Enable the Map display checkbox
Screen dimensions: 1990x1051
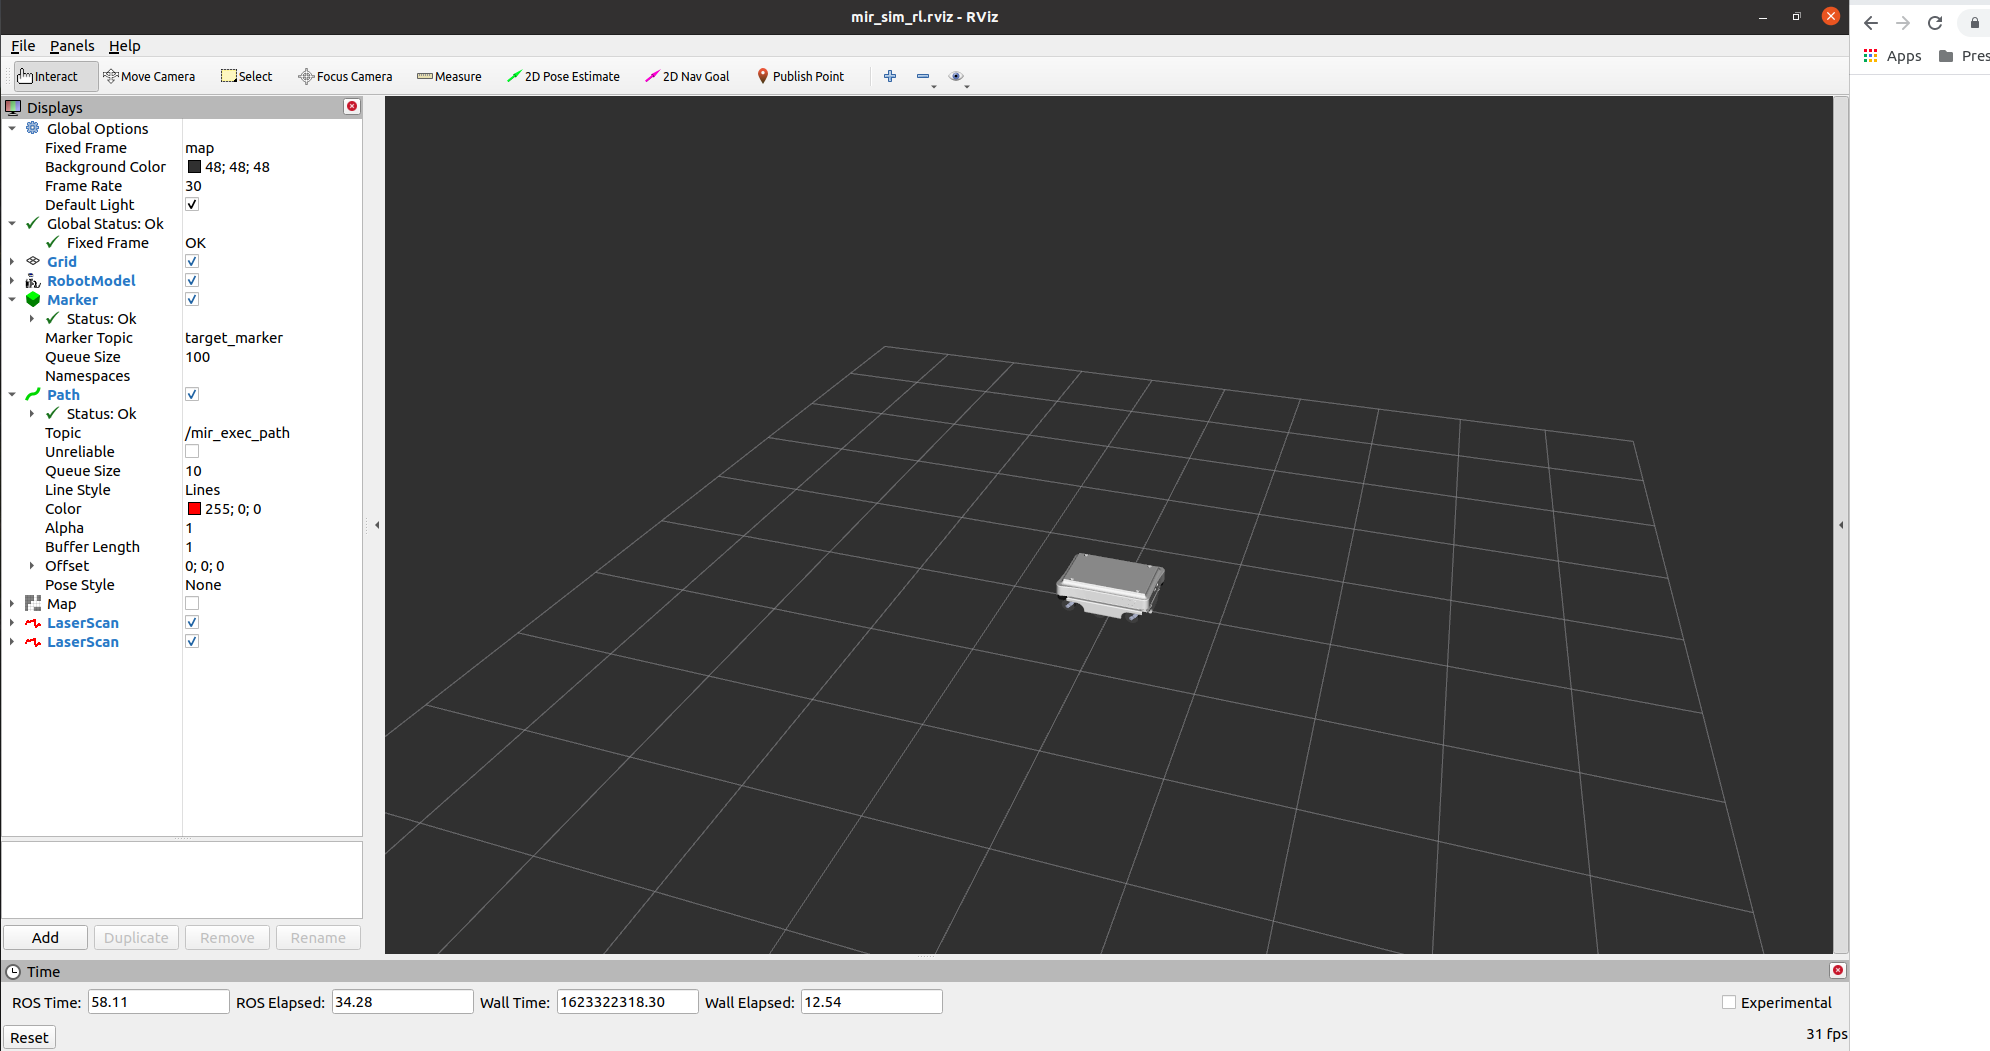[192, 603]
